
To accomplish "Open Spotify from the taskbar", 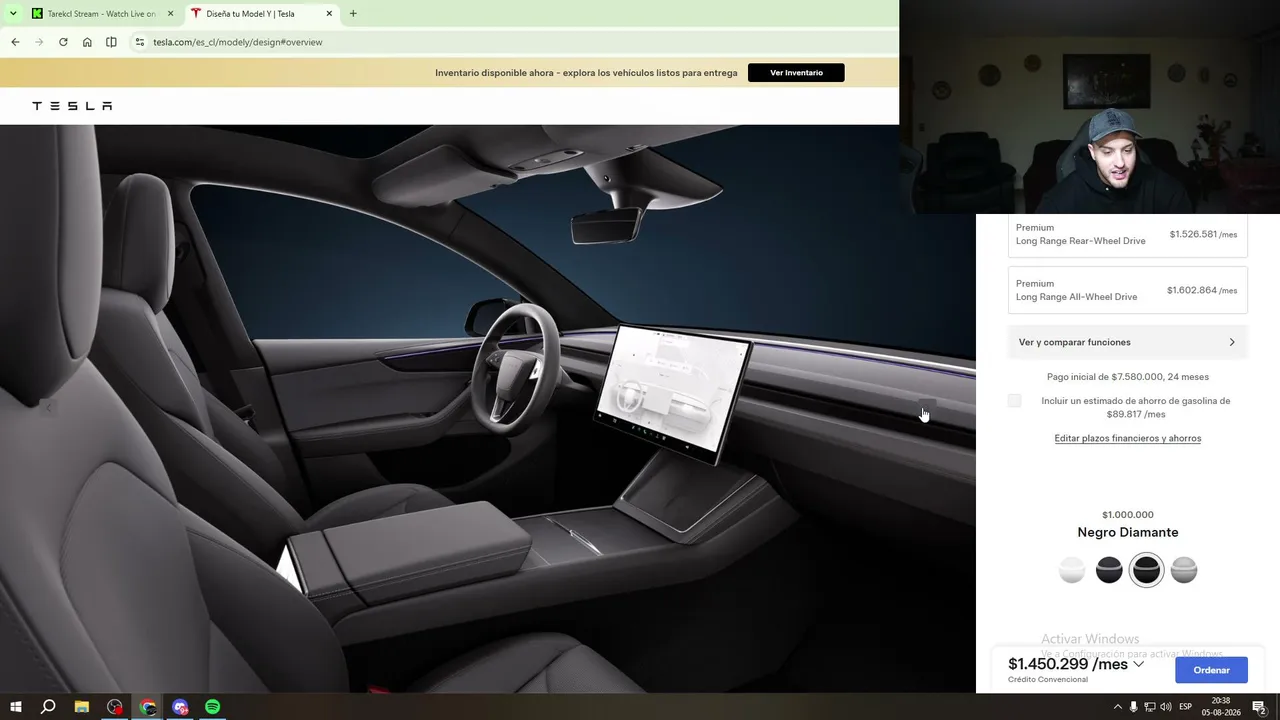I will 213,707.
